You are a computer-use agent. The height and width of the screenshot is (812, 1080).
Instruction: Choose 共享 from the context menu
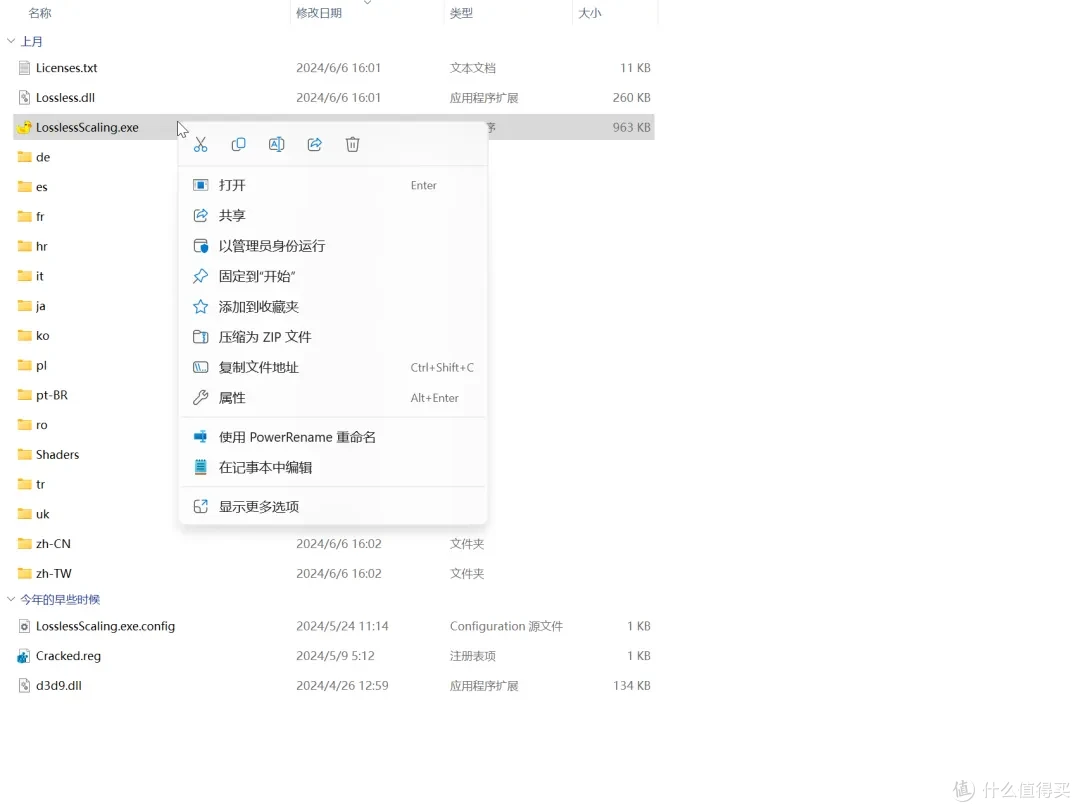coord(333,216)
